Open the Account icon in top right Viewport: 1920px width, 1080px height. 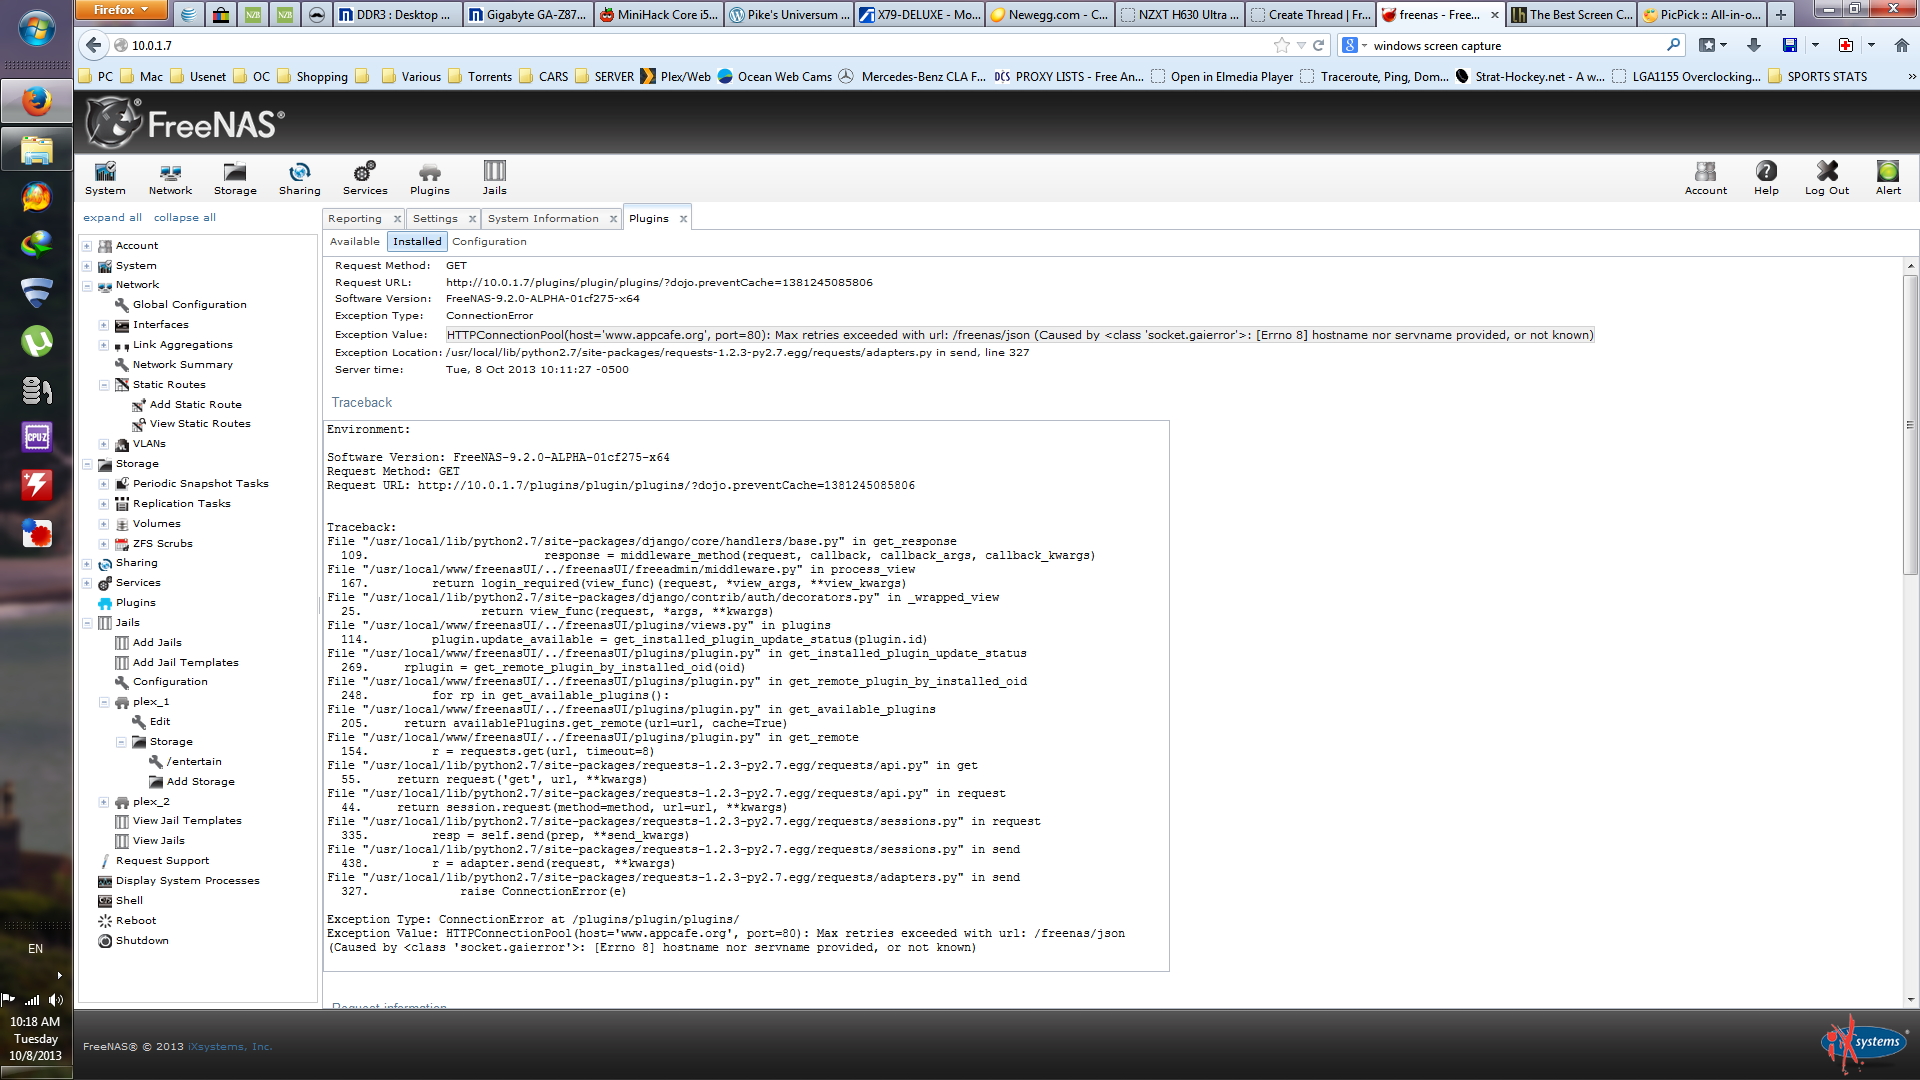click(1706, 179)
